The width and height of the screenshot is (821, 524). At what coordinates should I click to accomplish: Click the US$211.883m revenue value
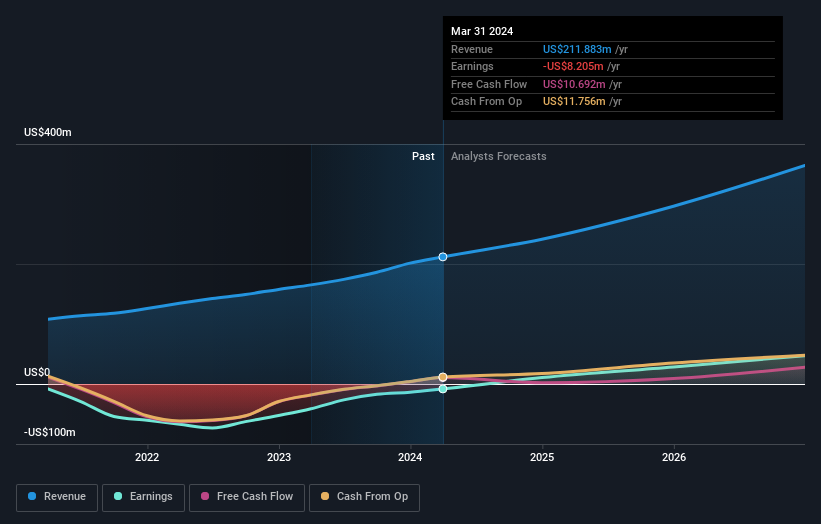point(577,49)
